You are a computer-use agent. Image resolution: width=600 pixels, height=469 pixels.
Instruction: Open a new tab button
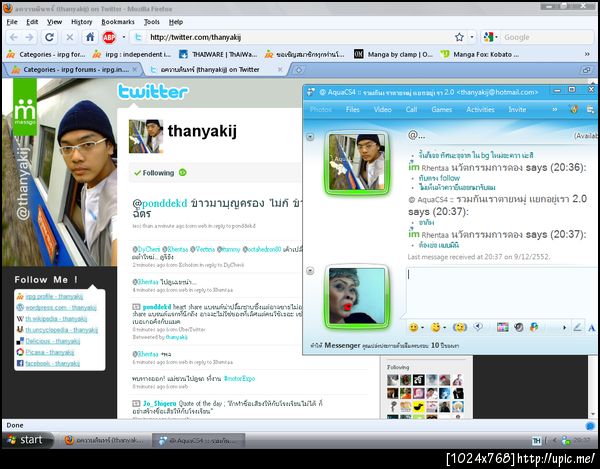point(299,70)
